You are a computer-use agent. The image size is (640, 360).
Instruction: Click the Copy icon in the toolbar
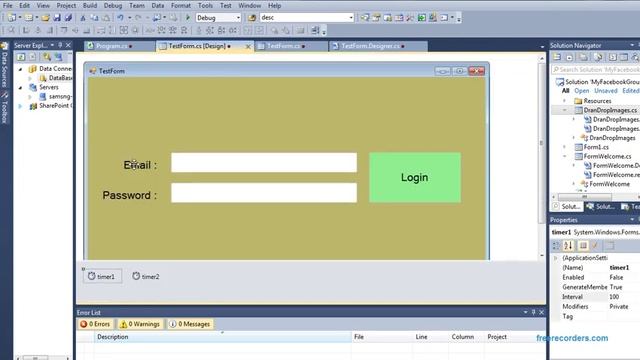point(94,18)
